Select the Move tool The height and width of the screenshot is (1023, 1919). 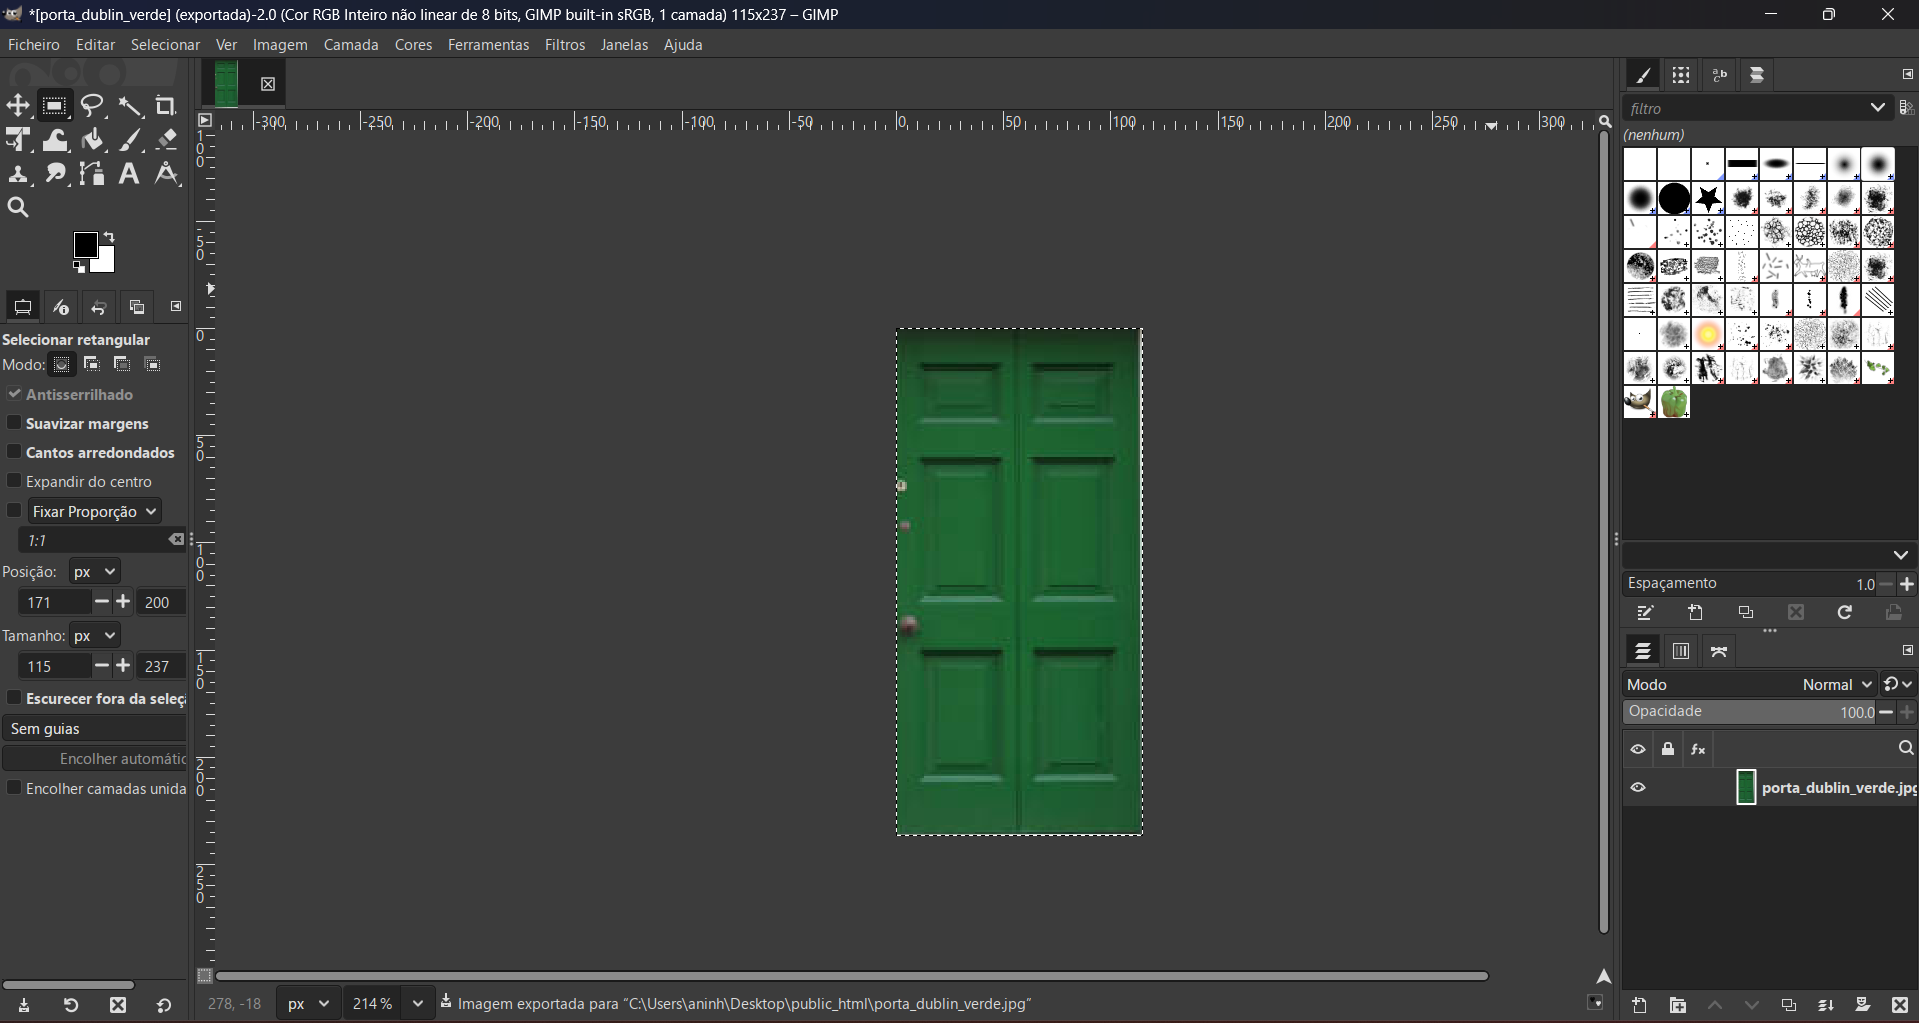(18, 106)
